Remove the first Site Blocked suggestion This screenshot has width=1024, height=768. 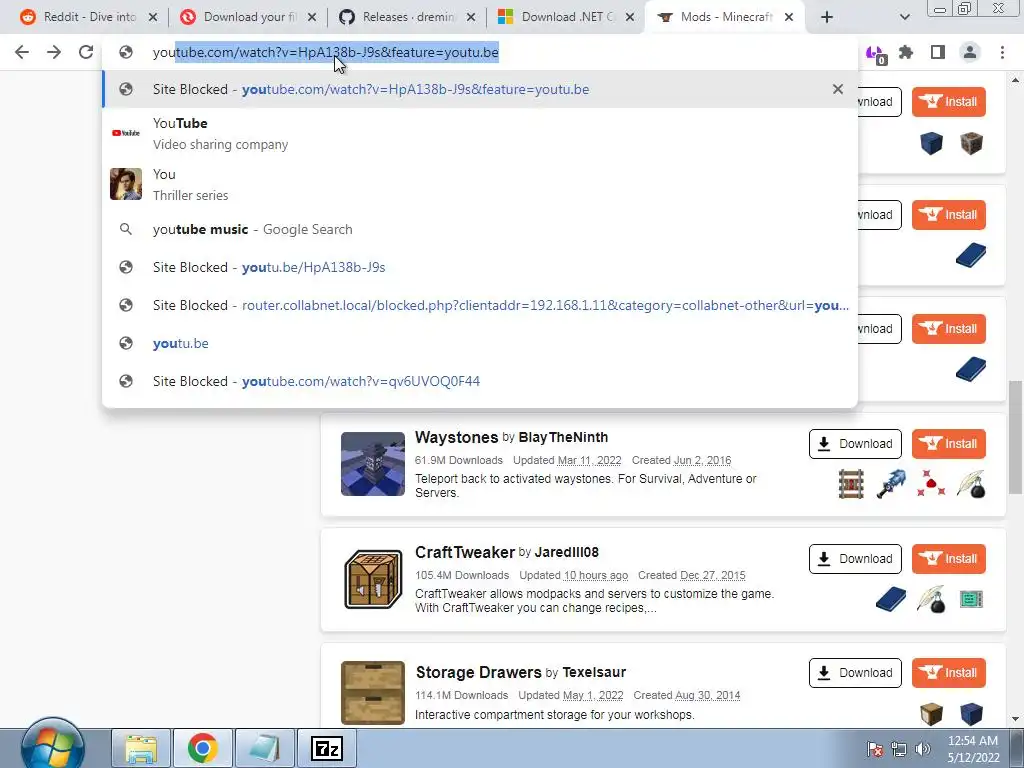point(838,89)
